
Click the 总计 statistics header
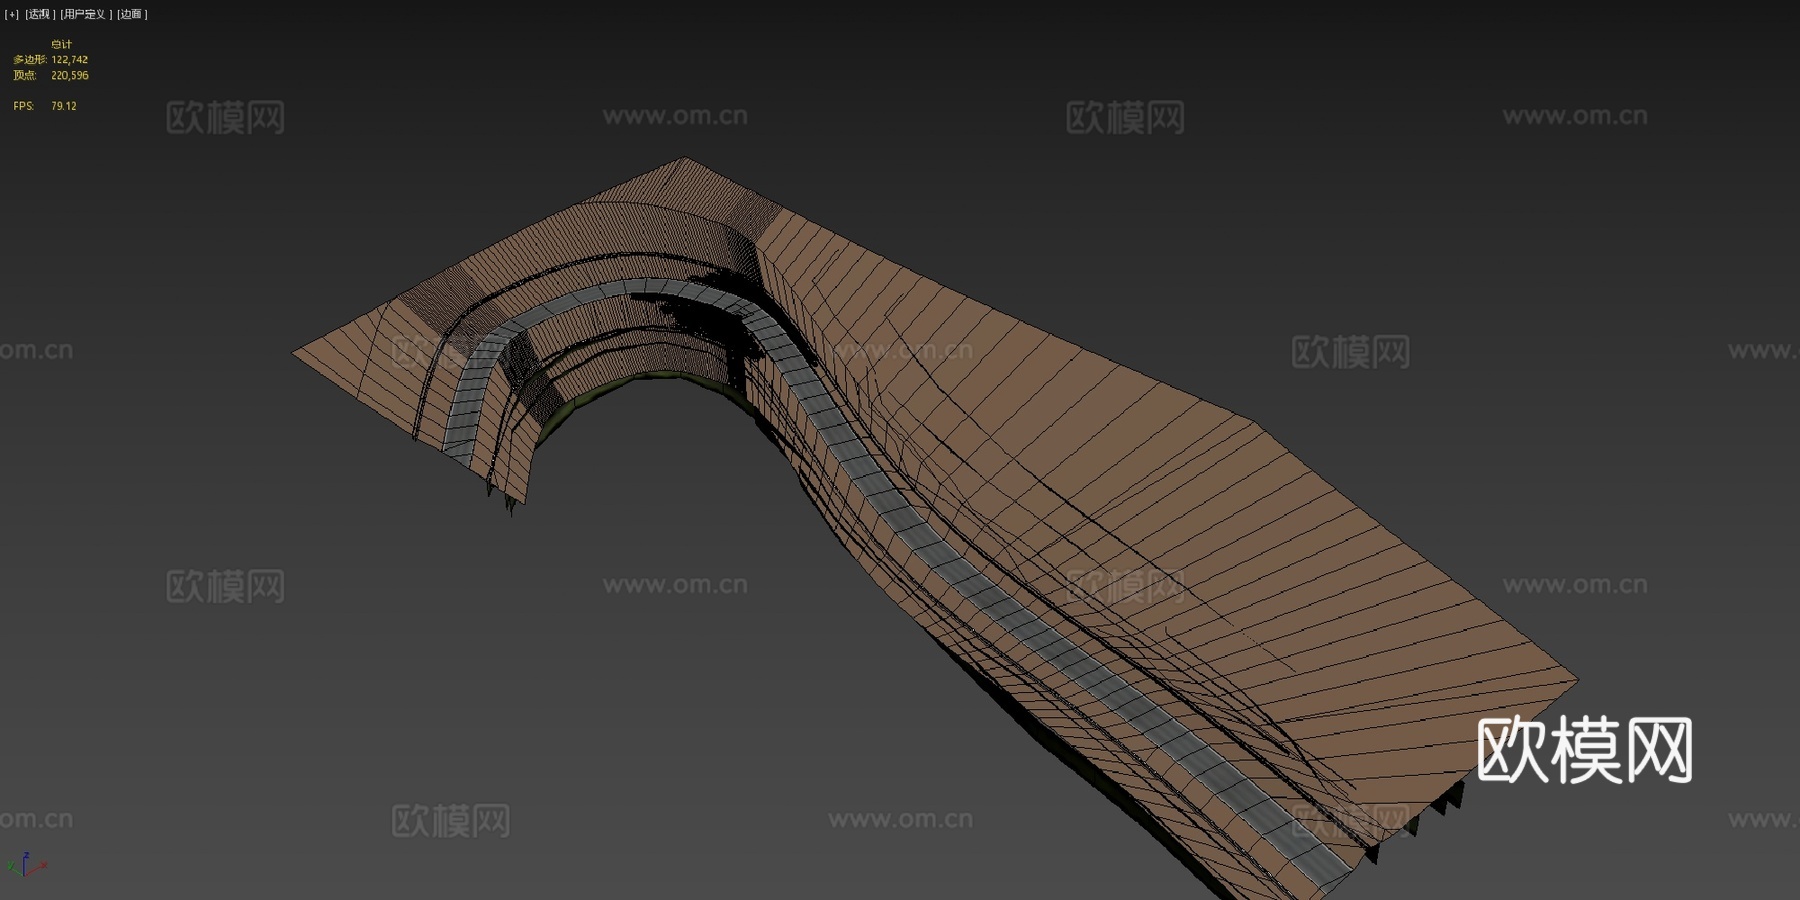coord(62,44)
